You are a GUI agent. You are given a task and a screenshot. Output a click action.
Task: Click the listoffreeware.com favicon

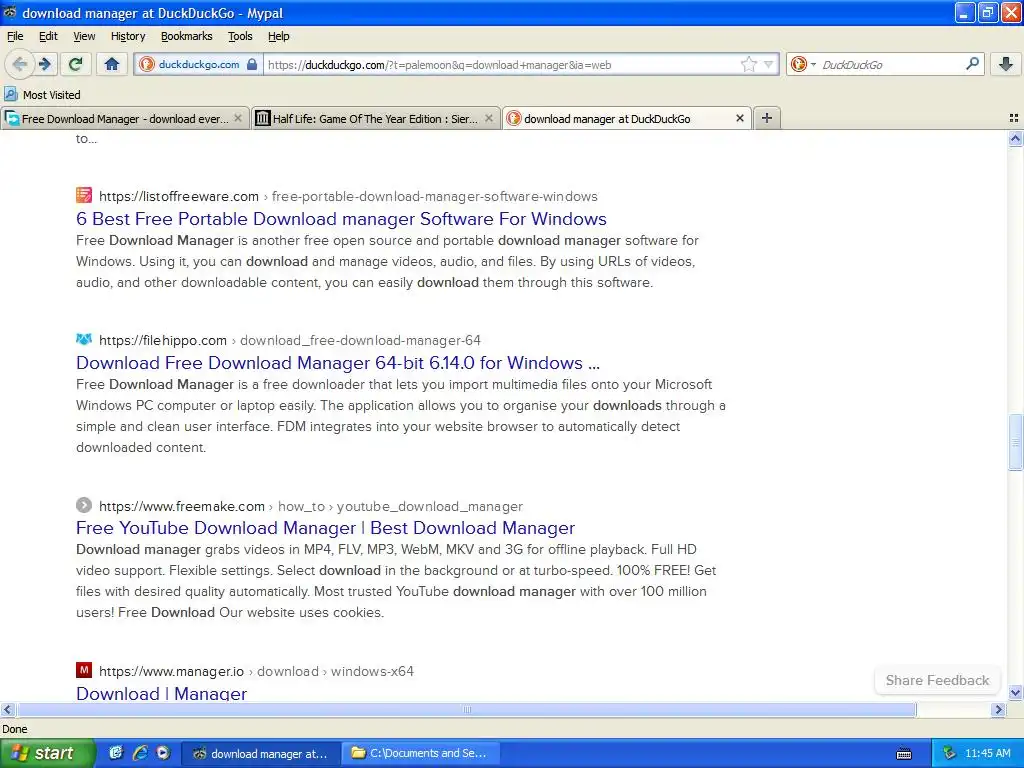[x=84, y=195]
